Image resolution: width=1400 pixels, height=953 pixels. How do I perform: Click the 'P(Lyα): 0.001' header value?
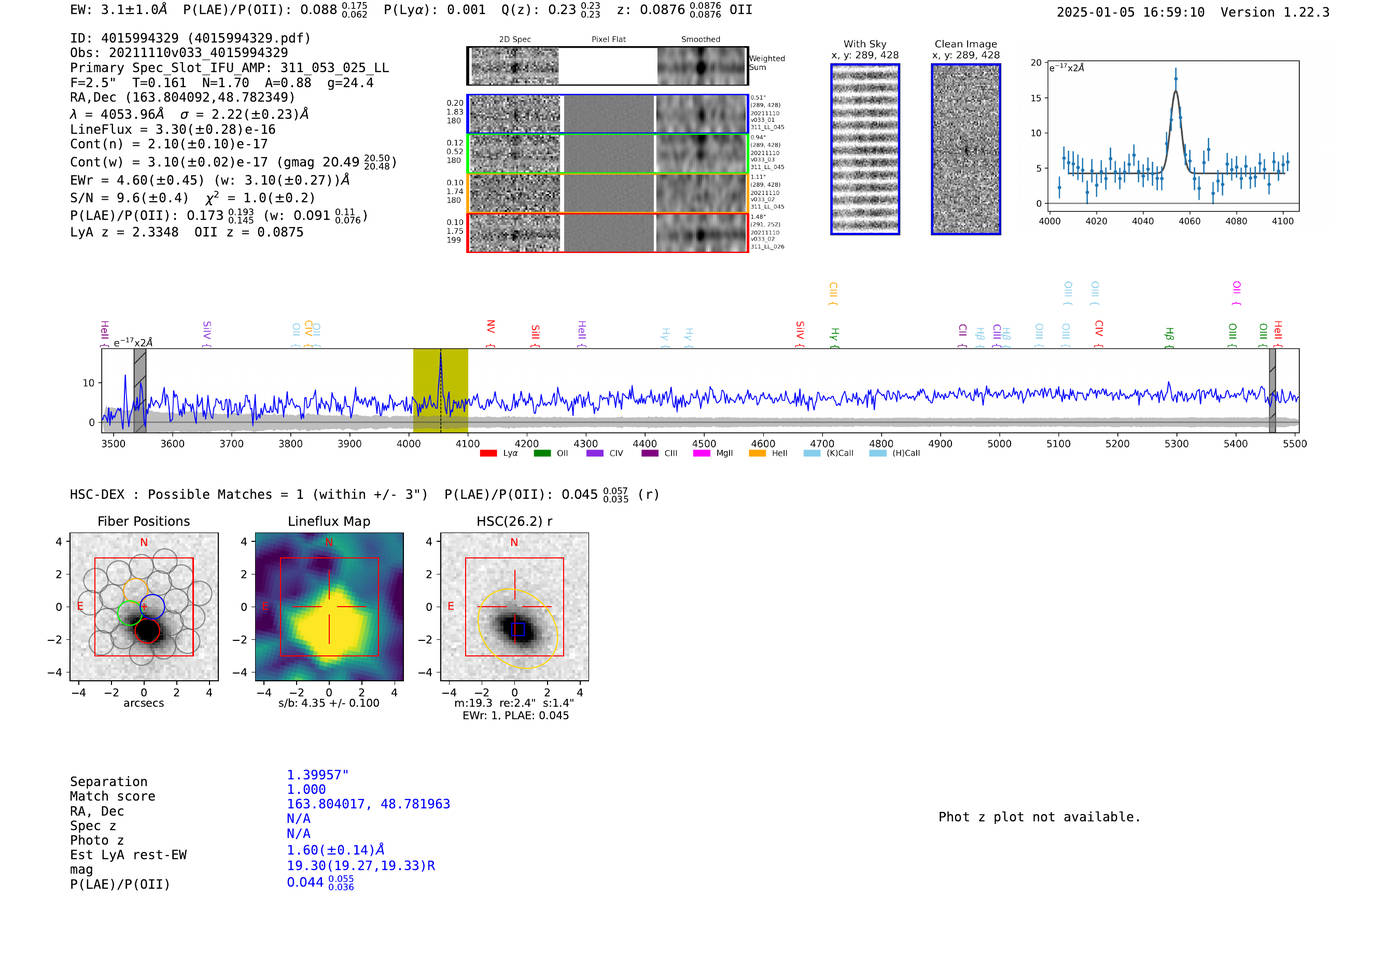pos(434,10)
